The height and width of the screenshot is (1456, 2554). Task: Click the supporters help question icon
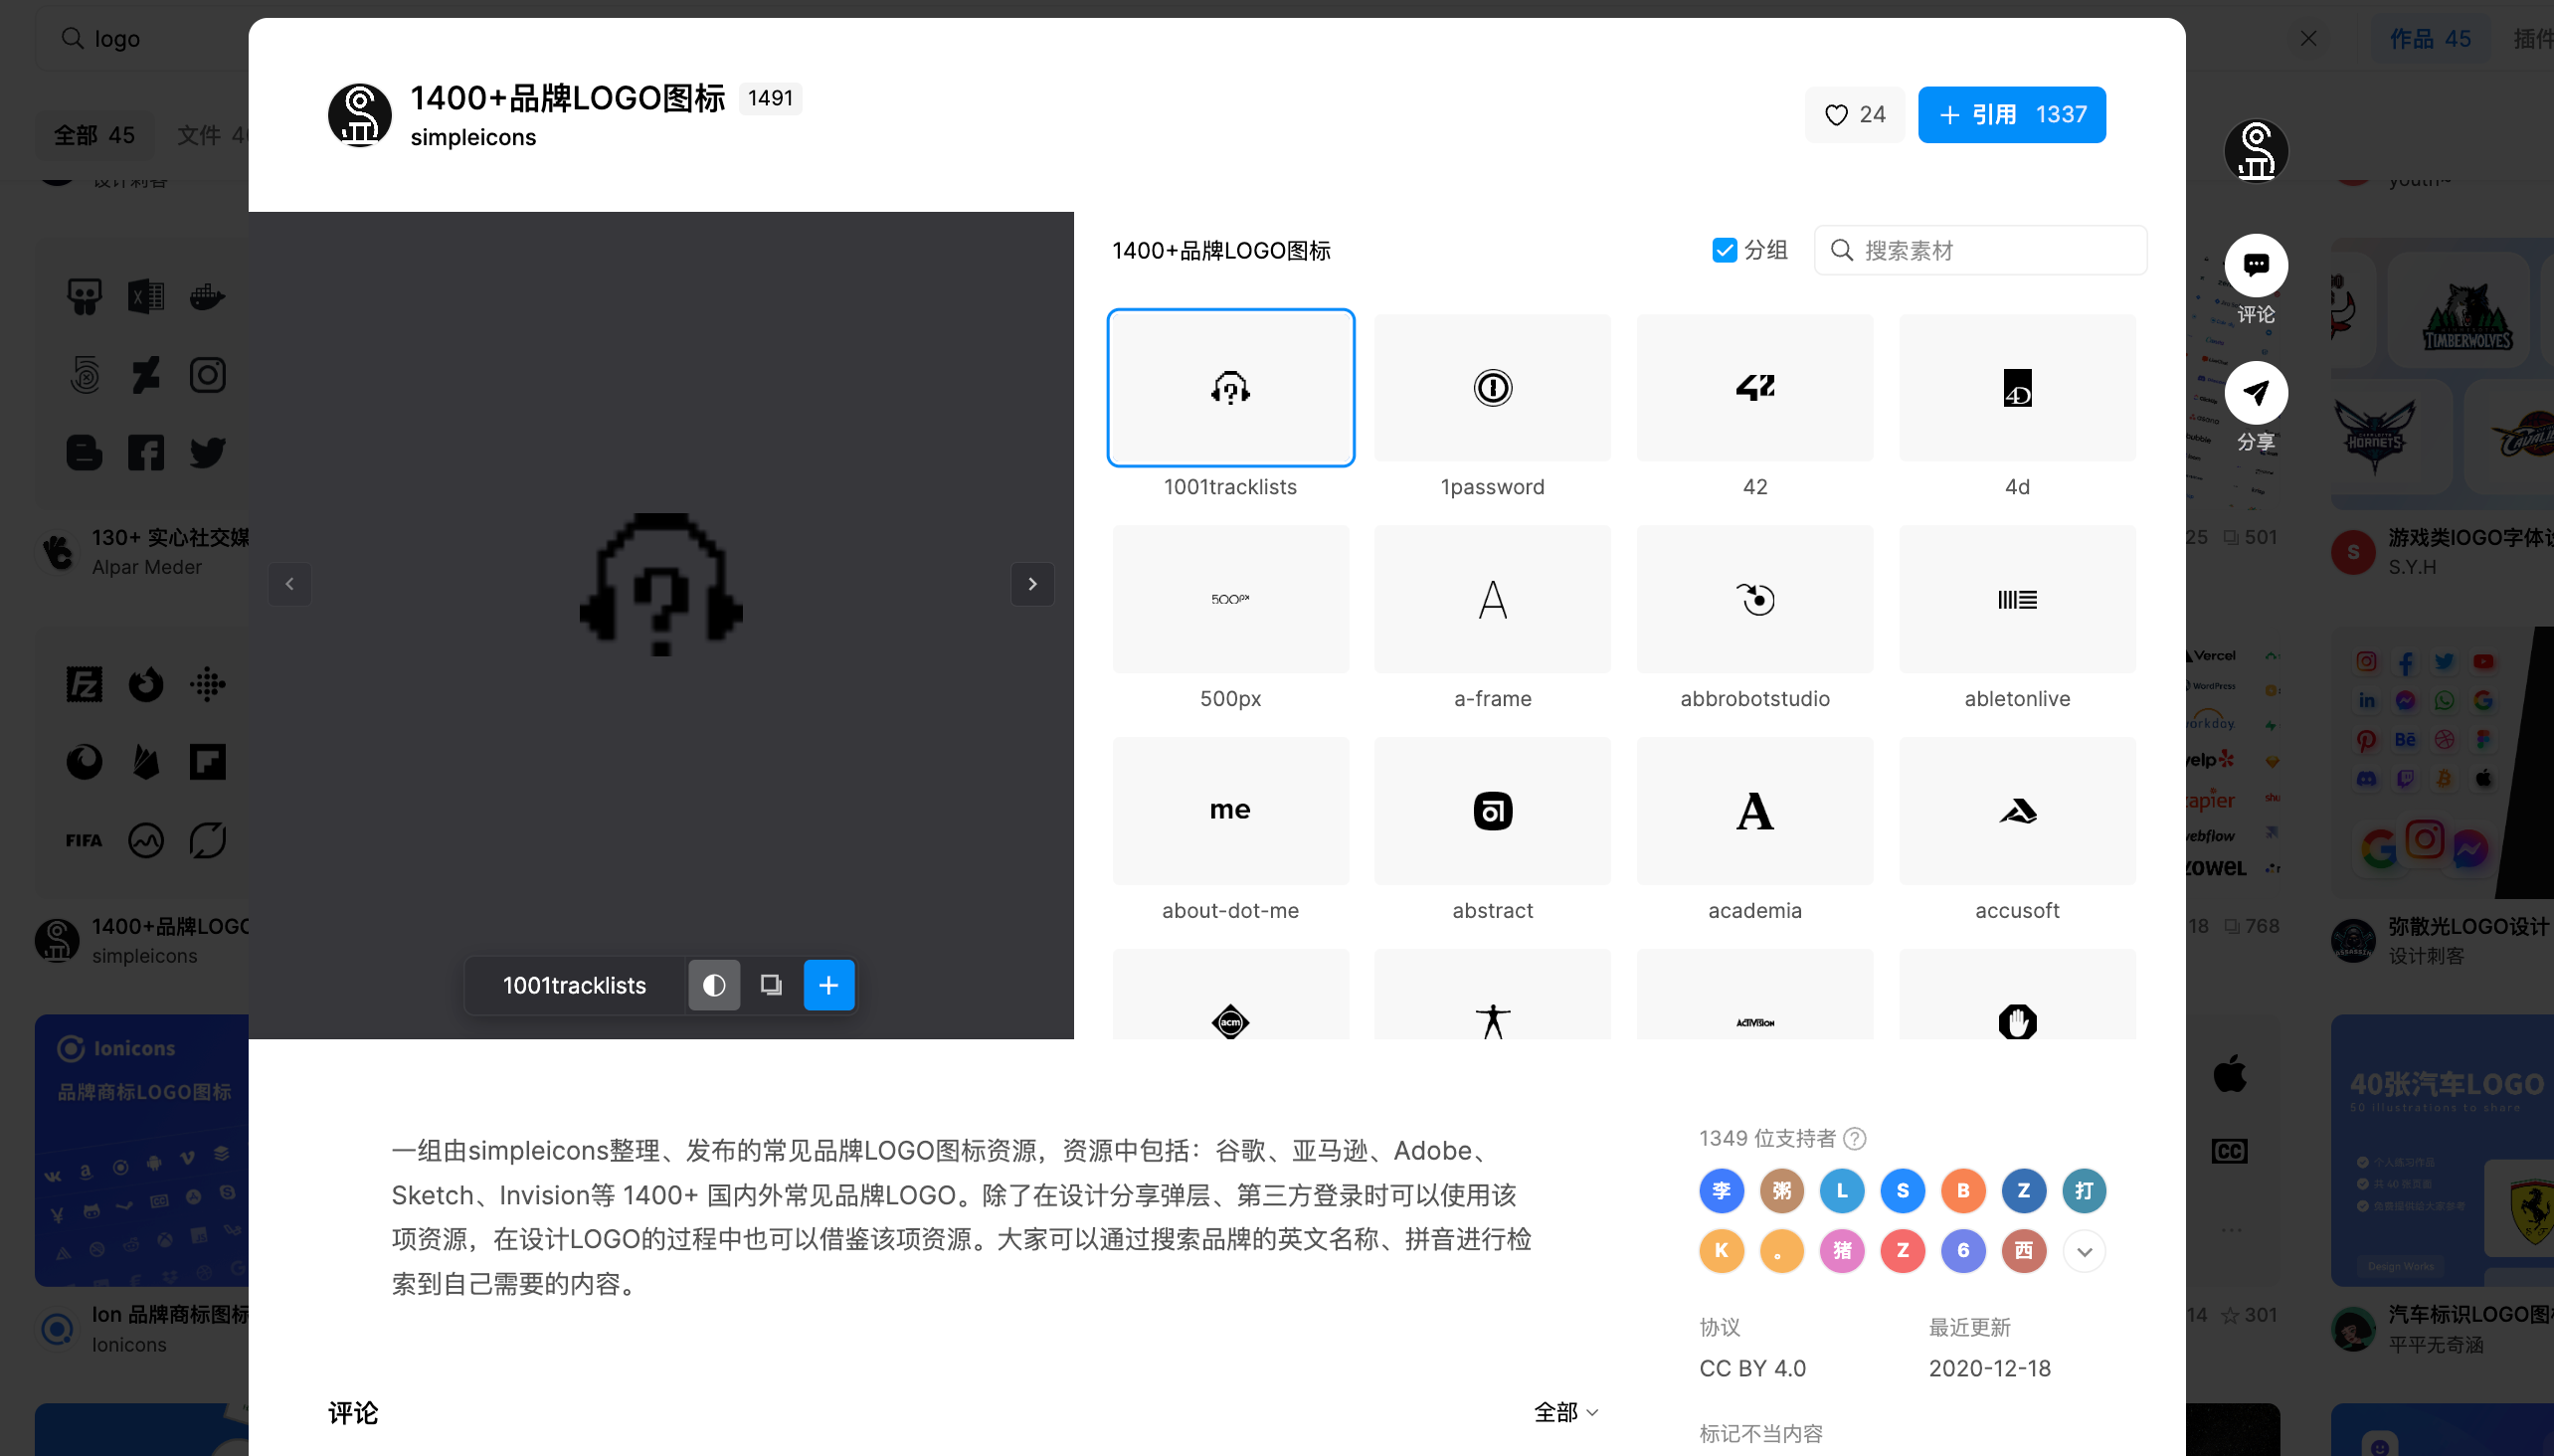pyautogui.click(x=1854, y=1139)
